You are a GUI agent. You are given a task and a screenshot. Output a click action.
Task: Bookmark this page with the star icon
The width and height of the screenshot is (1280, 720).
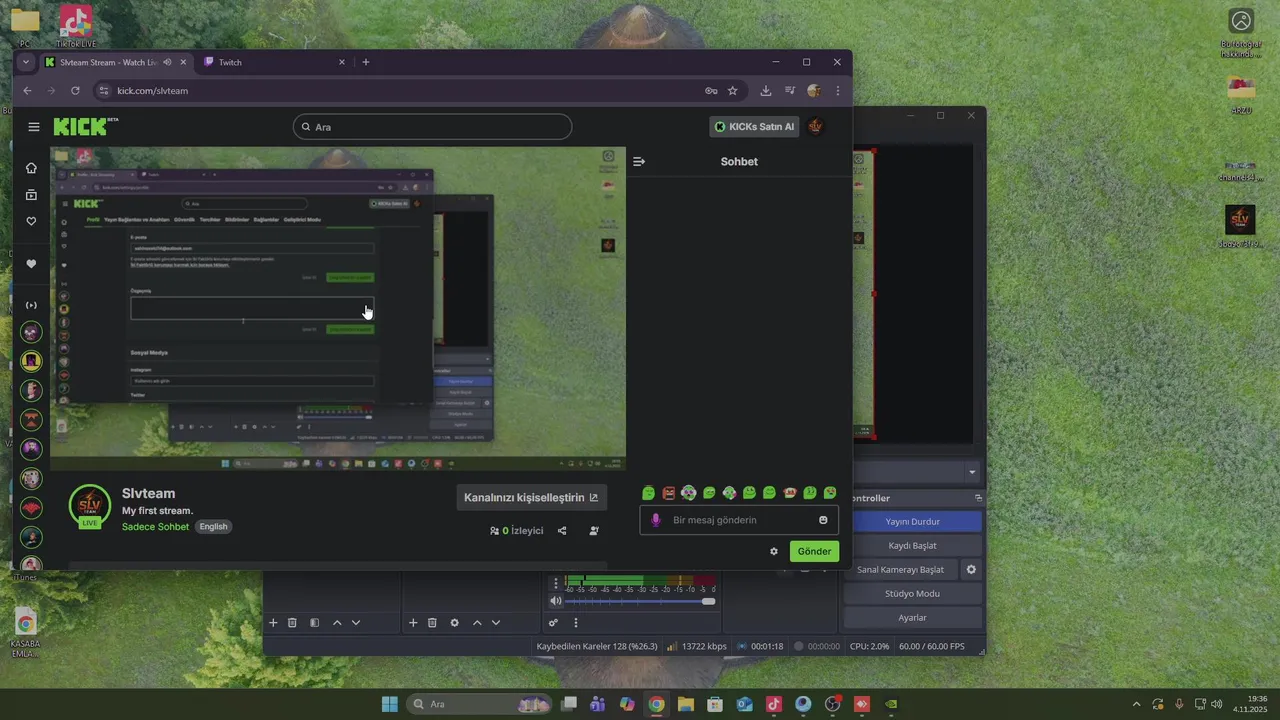(733, 90)
